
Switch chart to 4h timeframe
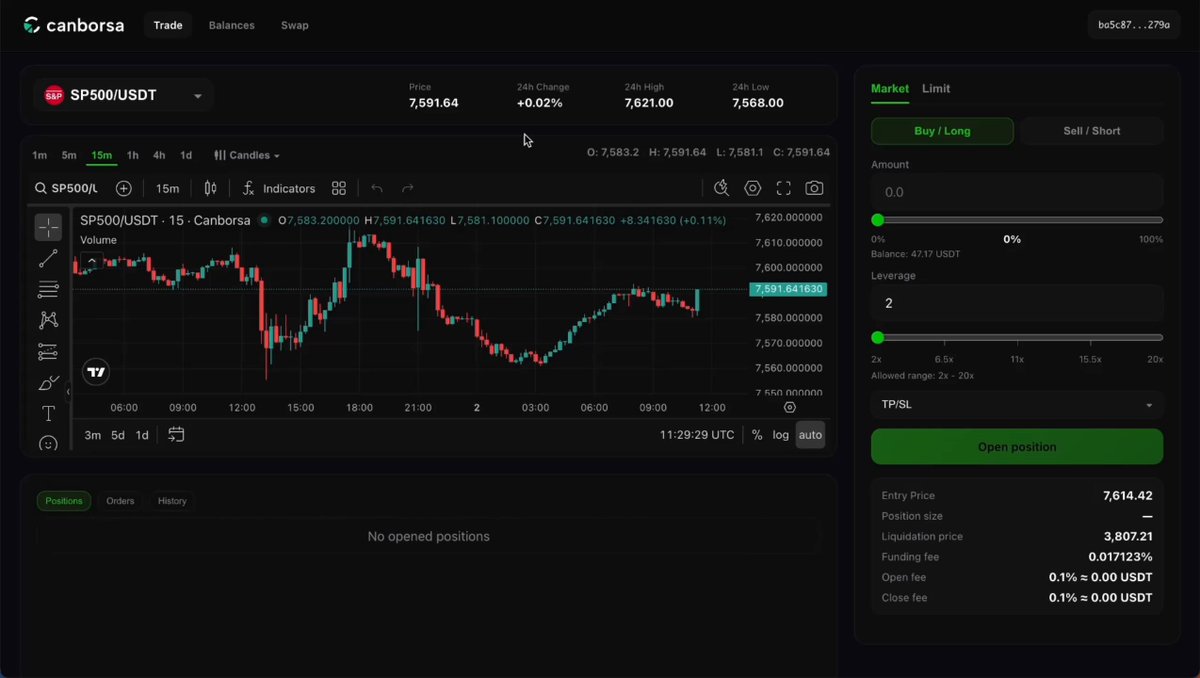(x=159, y=155)
